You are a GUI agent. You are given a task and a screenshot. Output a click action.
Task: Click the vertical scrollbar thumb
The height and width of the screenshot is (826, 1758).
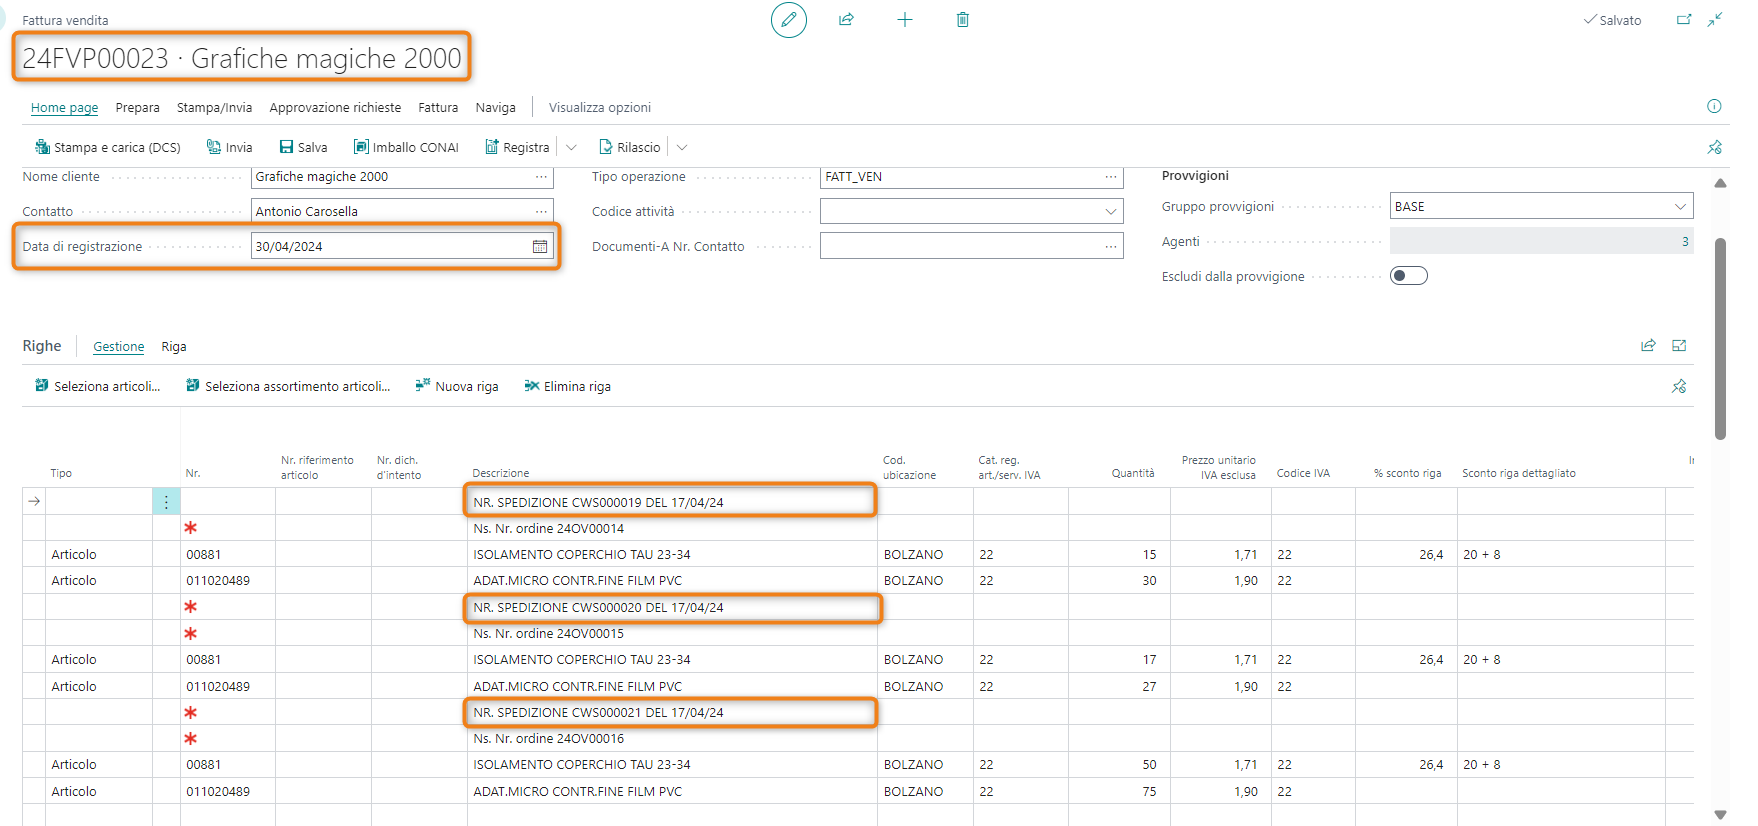click(x=1720, y=338)
